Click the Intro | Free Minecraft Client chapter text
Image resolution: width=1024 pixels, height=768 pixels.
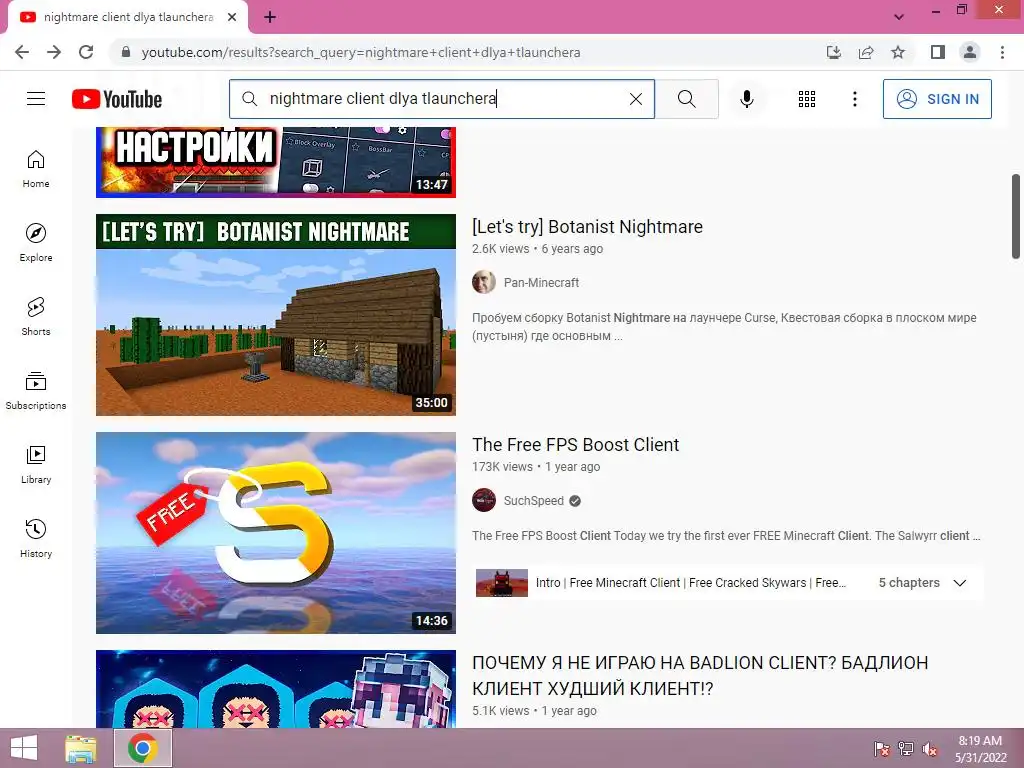tap(691, 583)
